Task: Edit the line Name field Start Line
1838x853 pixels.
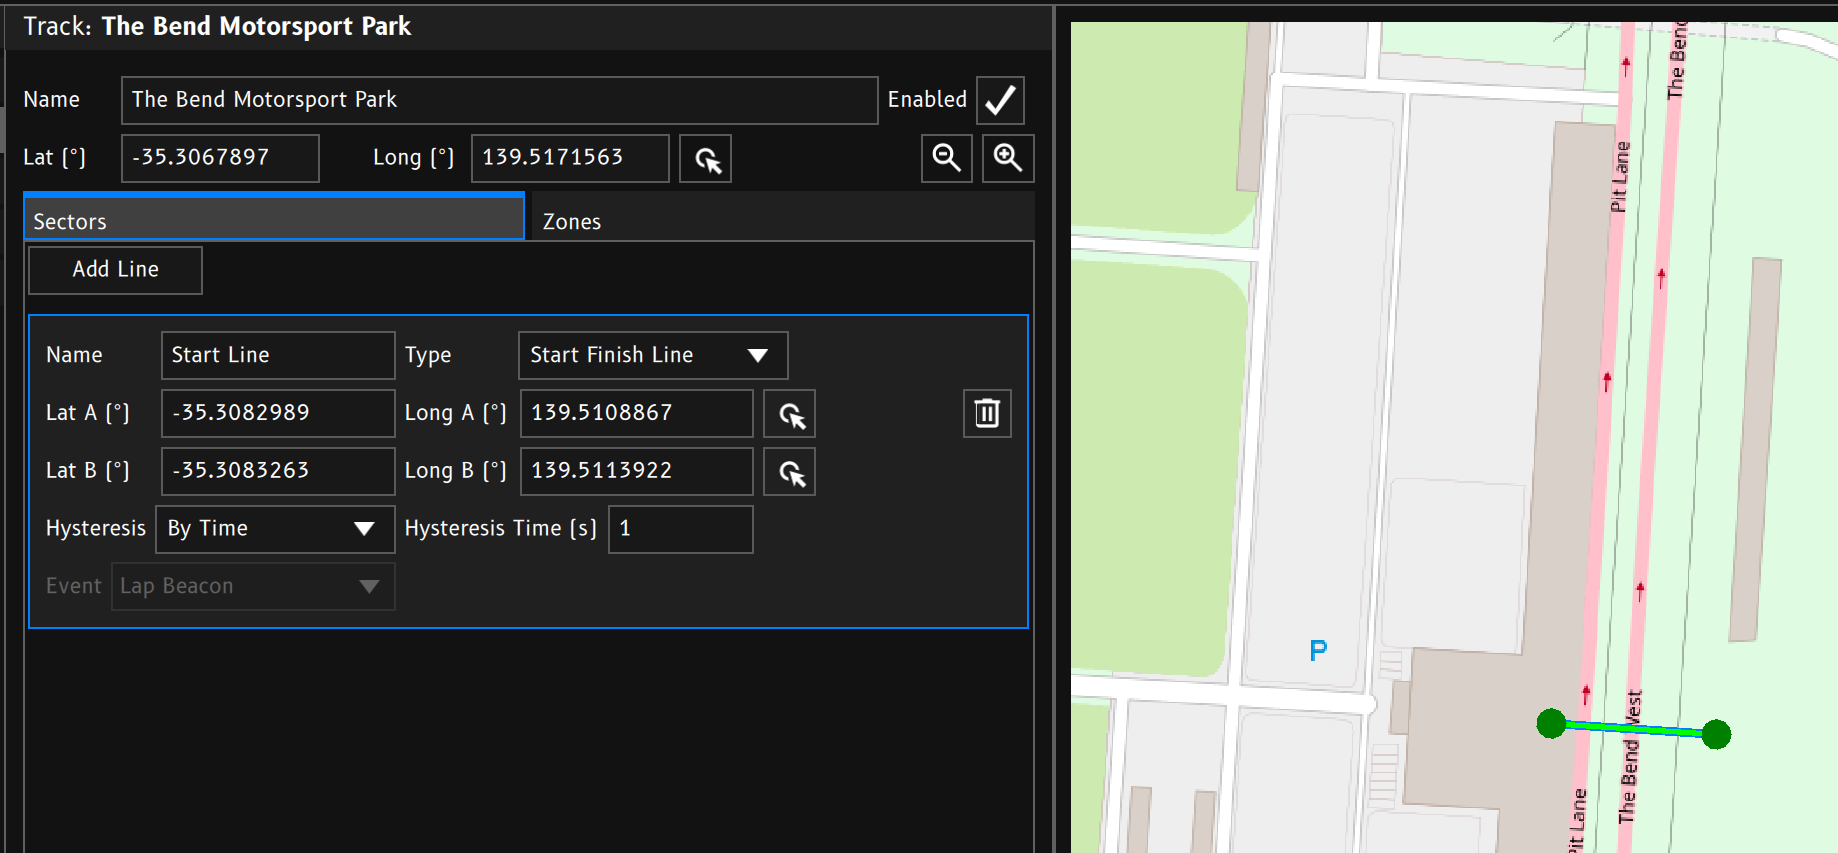Action: pos(278,355)
